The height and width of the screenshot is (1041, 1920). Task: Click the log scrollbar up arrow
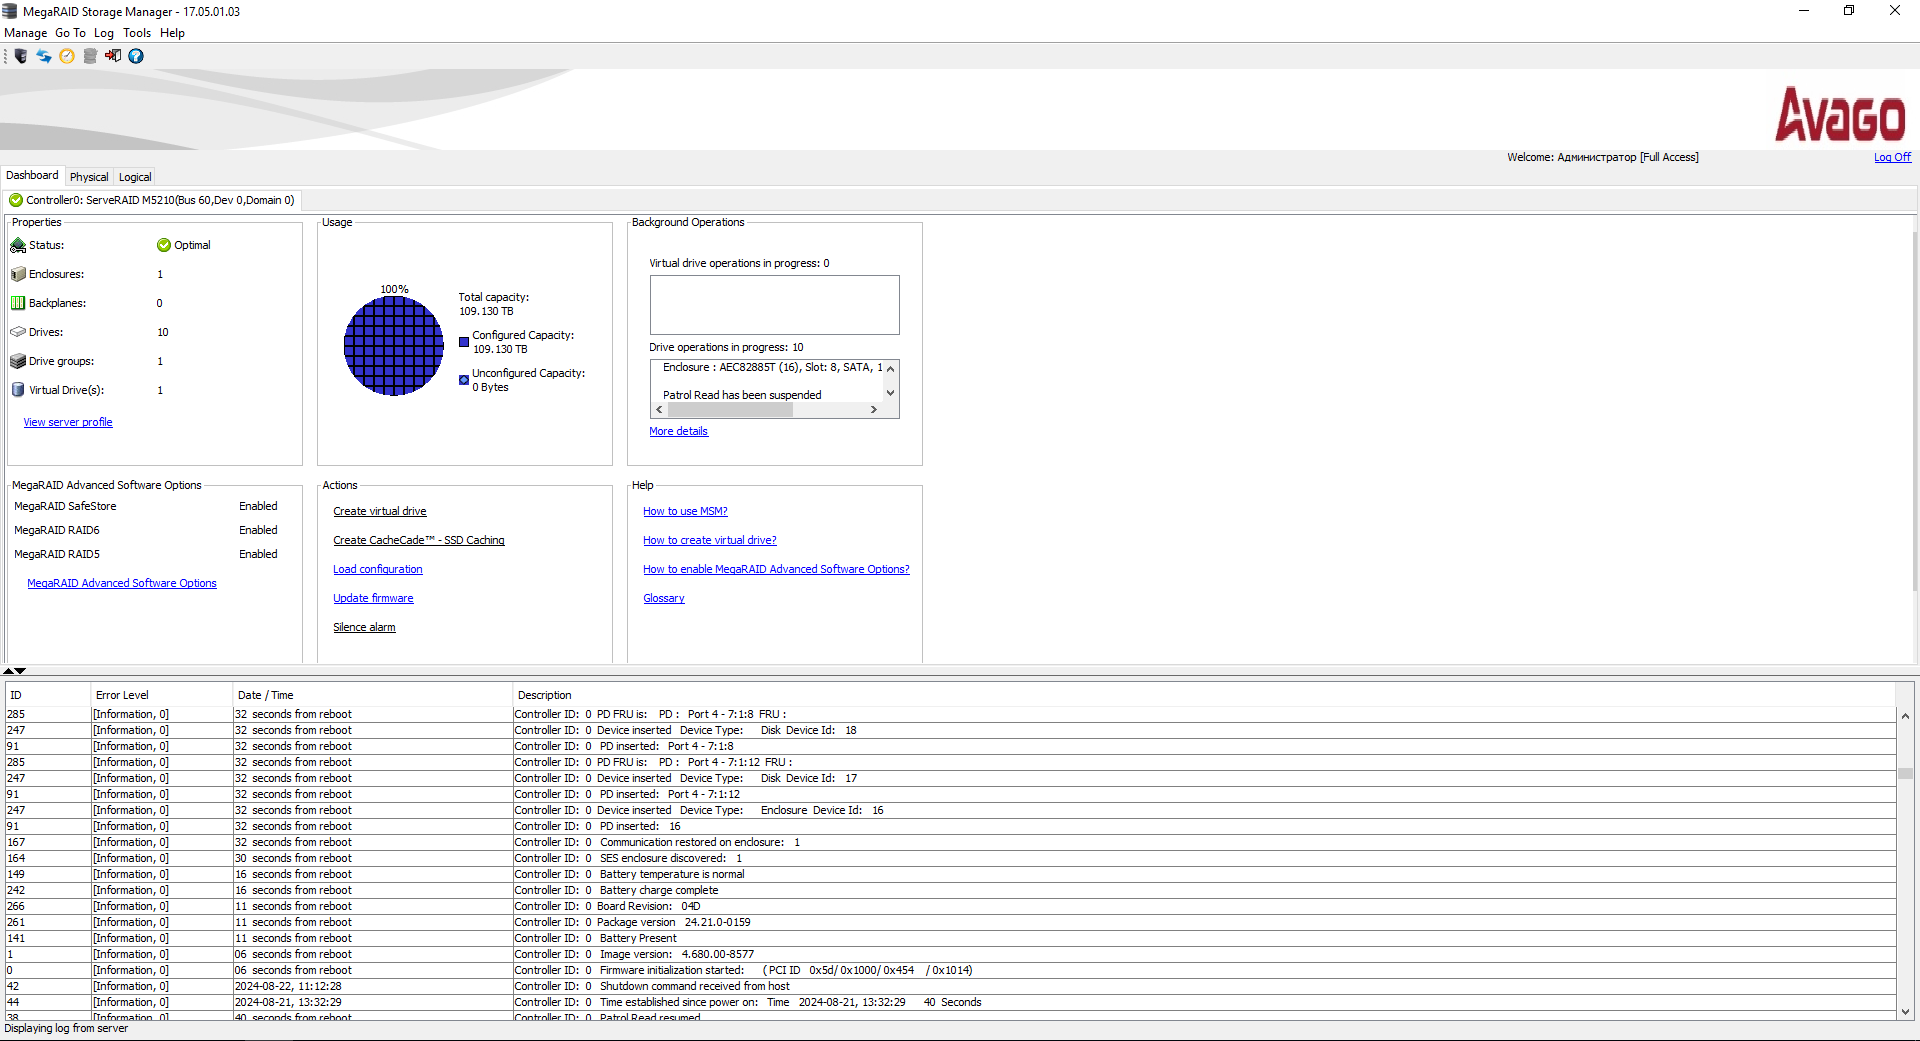[1906, 716]
